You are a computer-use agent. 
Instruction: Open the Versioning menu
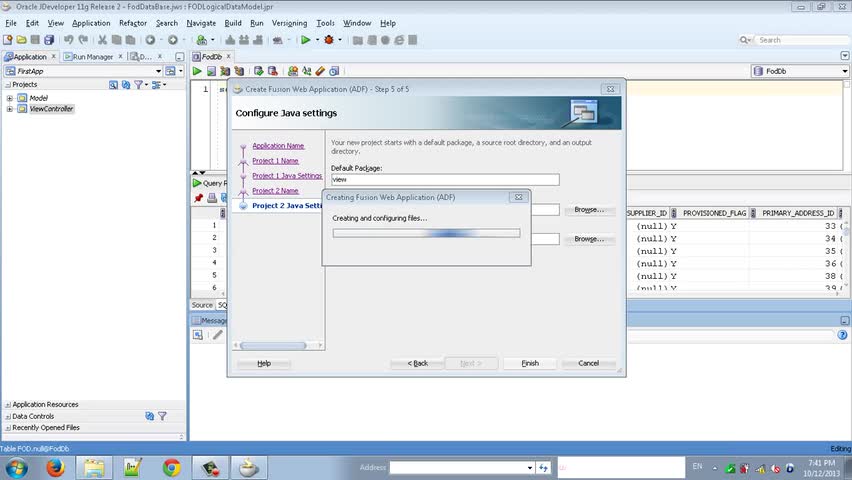[x=289, y=23]
